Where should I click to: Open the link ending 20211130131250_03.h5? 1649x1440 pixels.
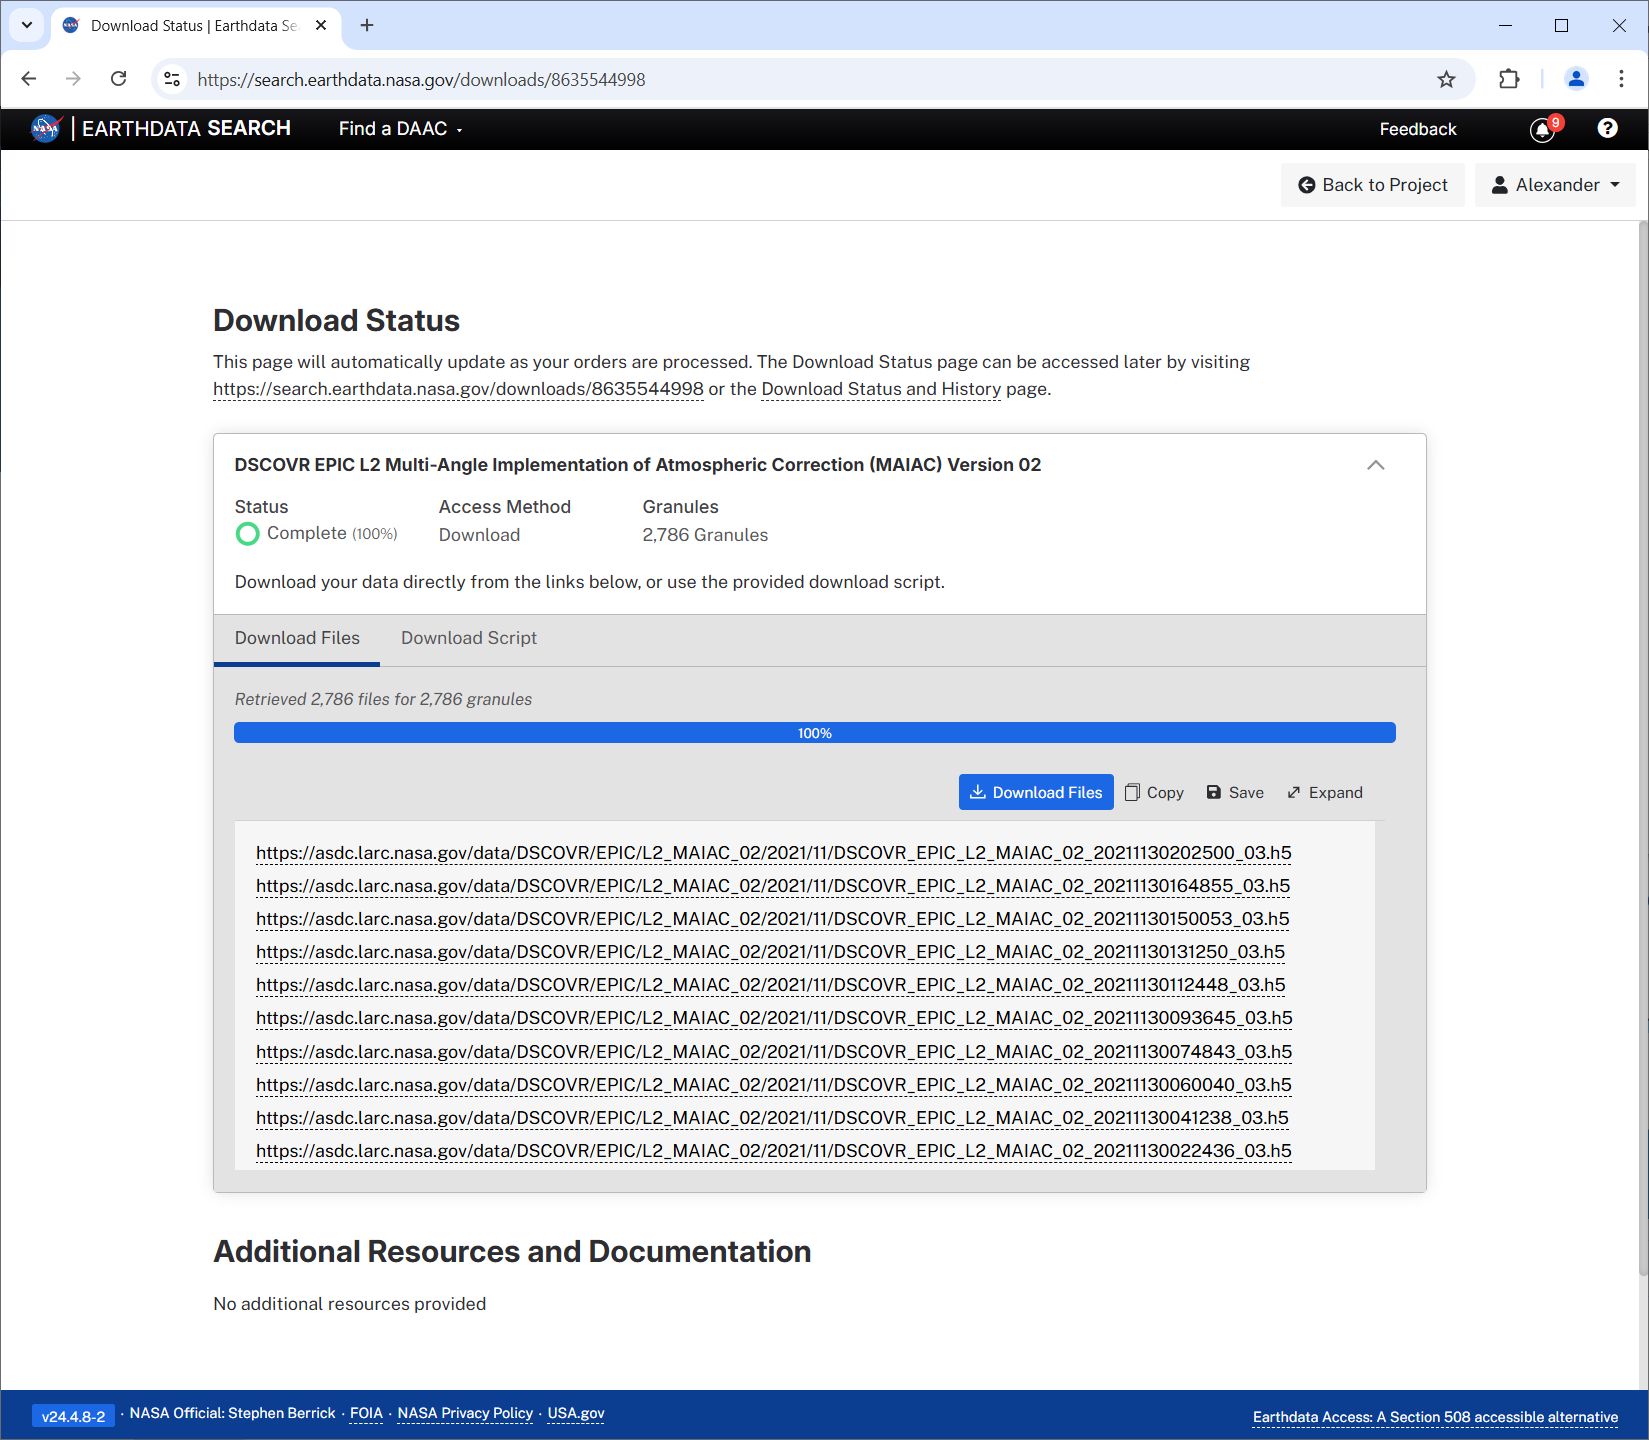pos(770,952)
